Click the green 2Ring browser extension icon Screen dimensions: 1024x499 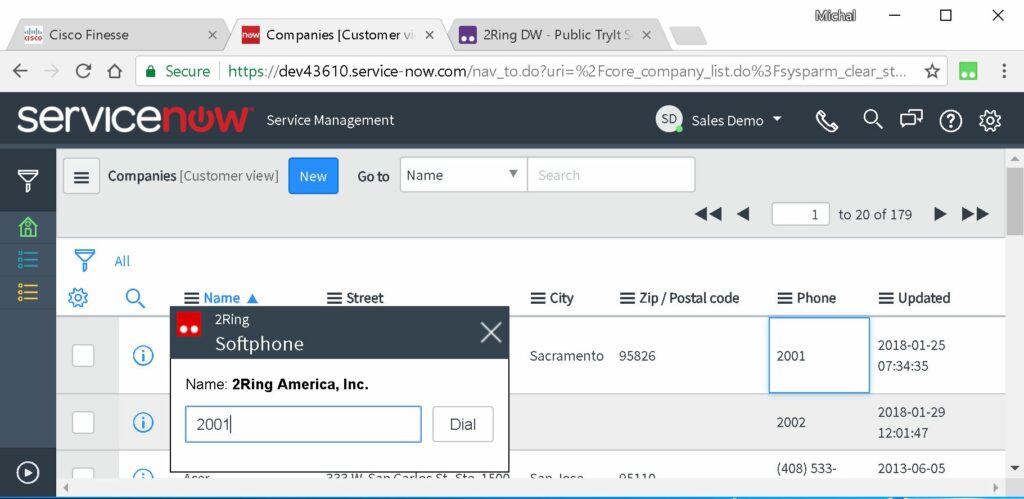tap(968, 71)
